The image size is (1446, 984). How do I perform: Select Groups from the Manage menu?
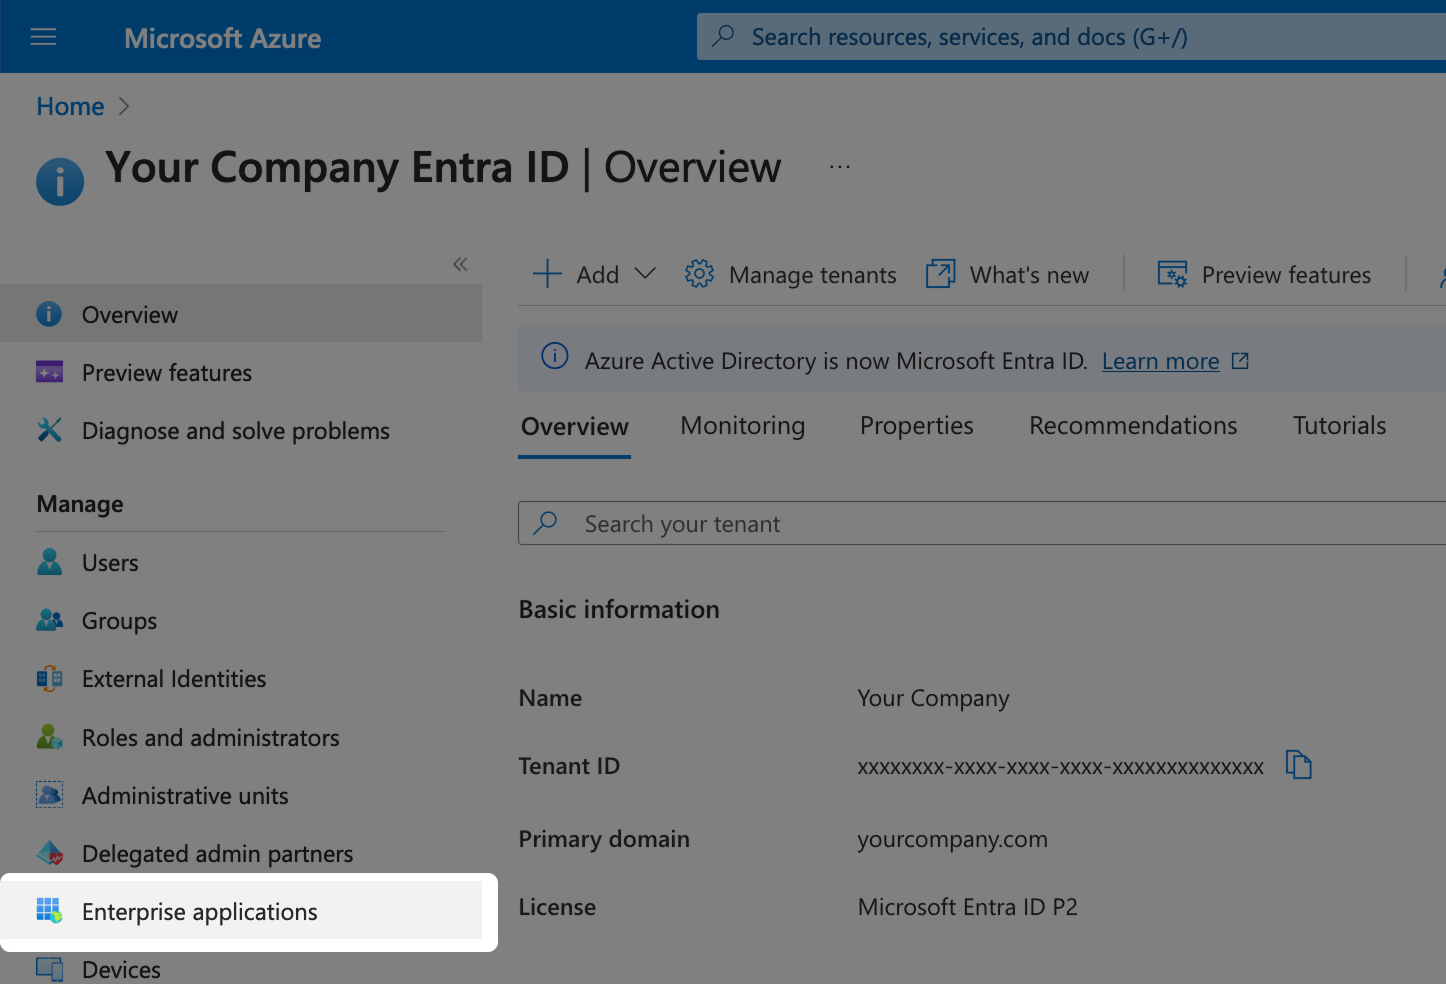[118, 620]
